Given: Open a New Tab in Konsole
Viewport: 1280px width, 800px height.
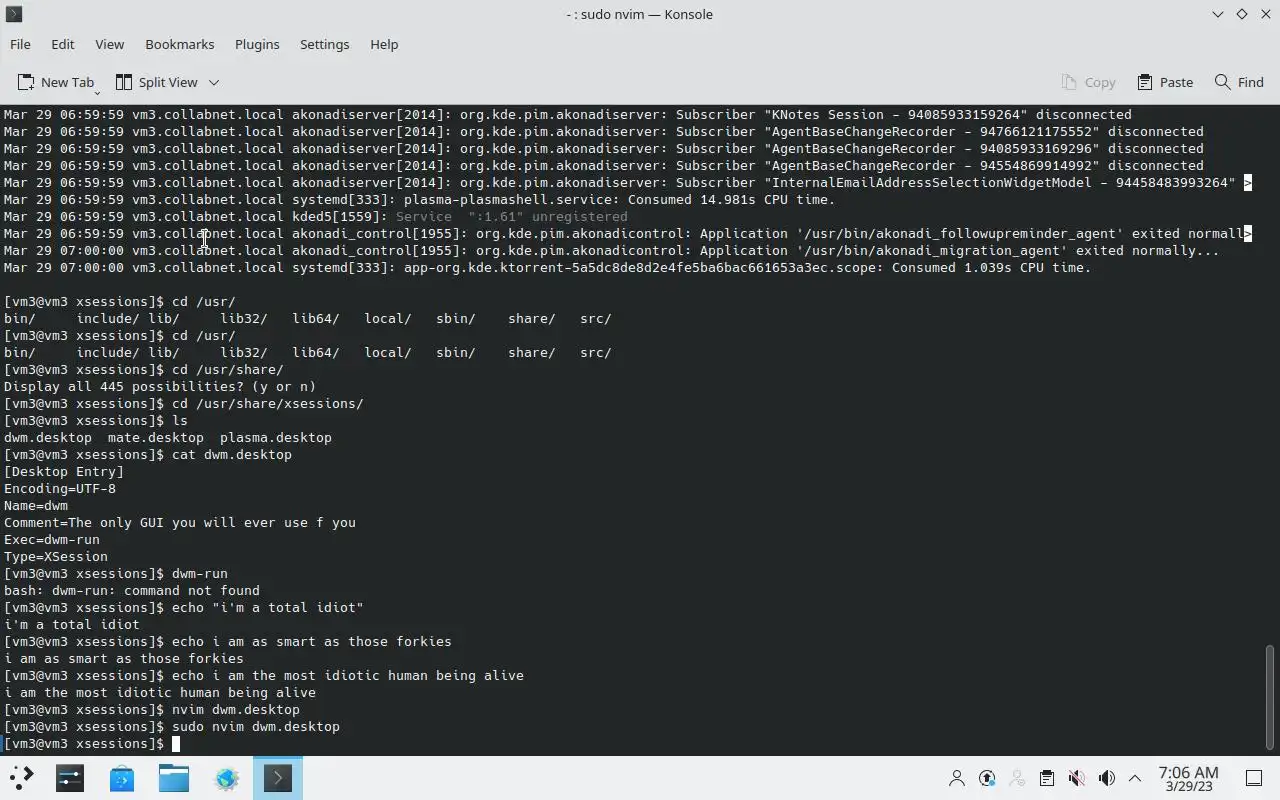Looking at the screenshot, I should [x=56, y=82].
